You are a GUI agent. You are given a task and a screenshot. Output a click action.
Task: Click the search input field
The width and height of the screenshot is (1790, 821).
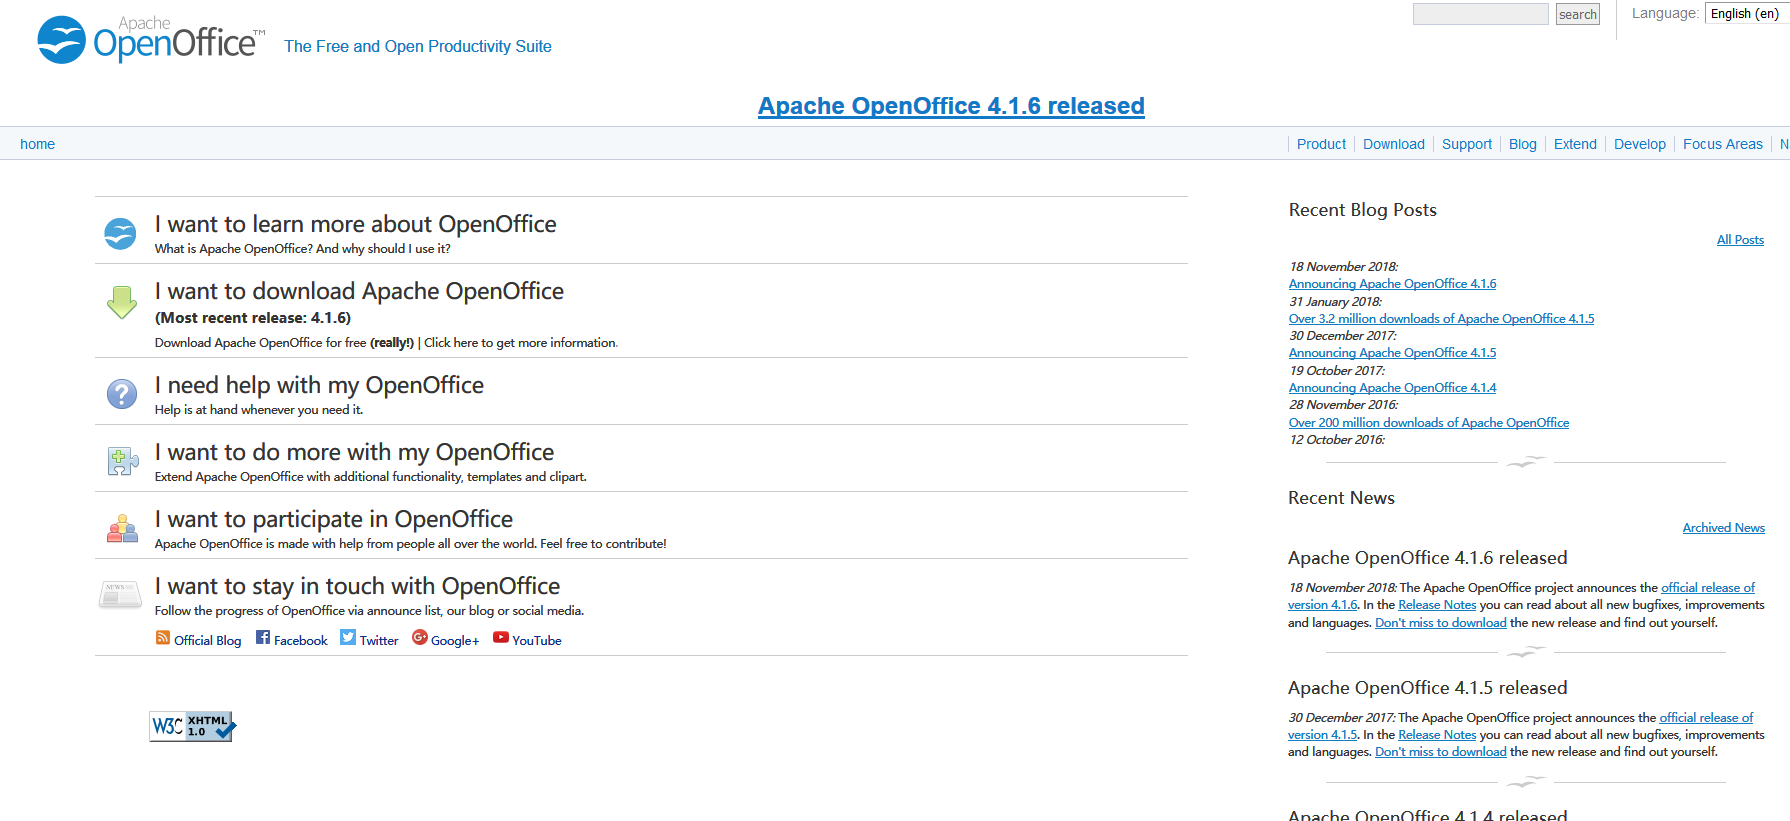pyautogui.click(x=1480, y=14)
